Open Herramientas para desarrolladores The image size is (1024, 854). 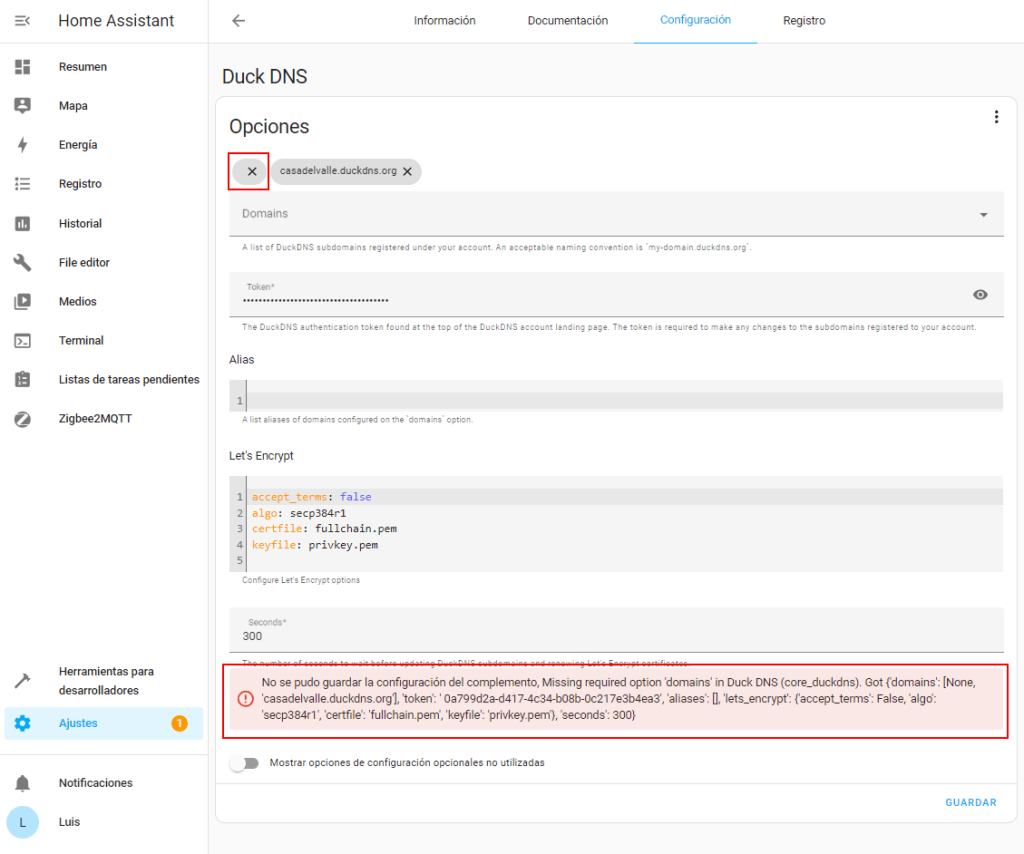(105, 681)
